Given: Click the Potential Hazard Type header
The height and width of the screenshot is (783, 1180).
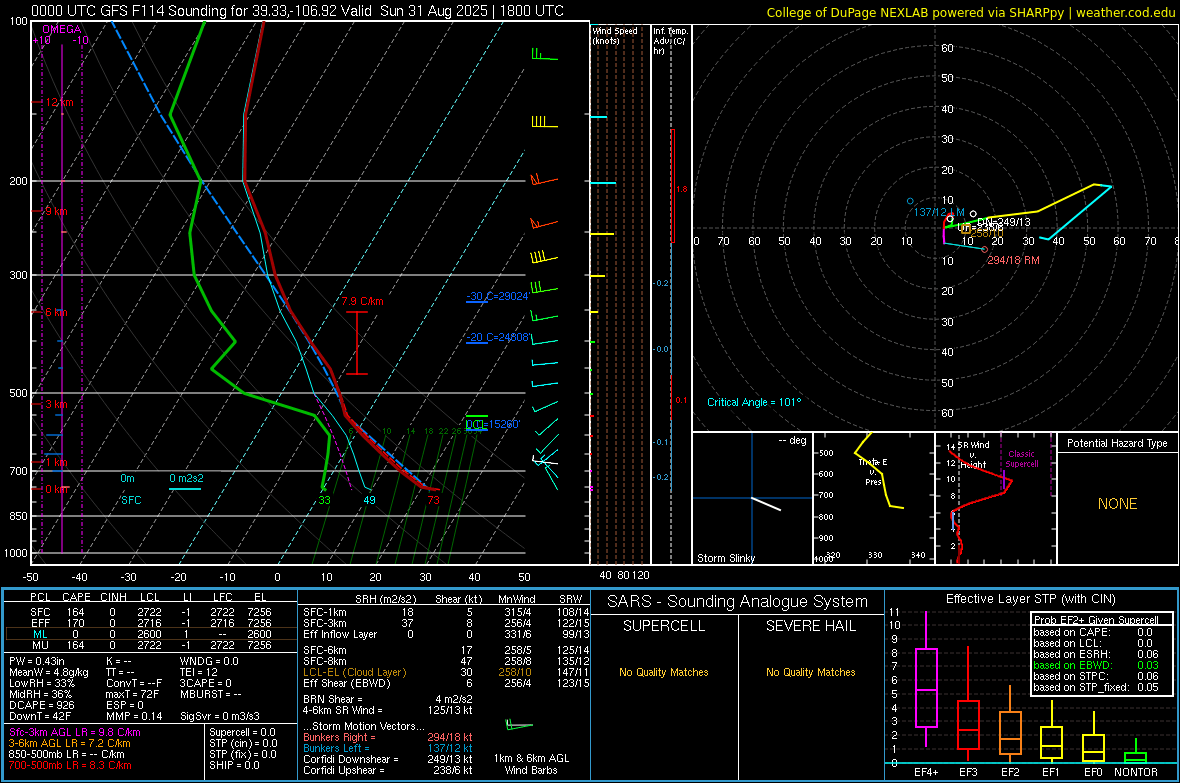Looking at the screenshot, I should 1117,443.
